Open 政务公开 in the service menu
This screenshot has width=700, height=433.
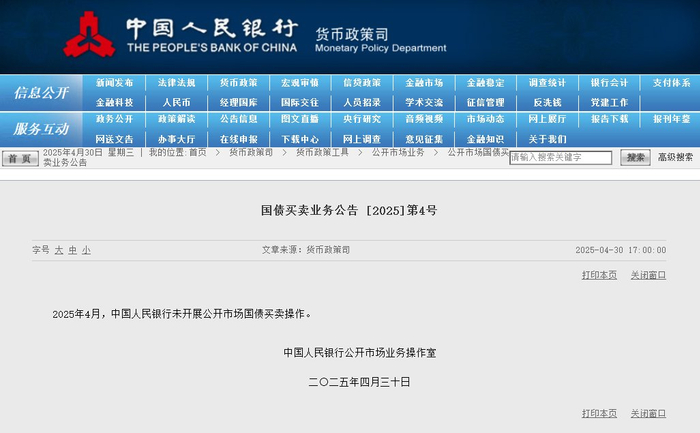pyautogui.click(x=114, y=119)
